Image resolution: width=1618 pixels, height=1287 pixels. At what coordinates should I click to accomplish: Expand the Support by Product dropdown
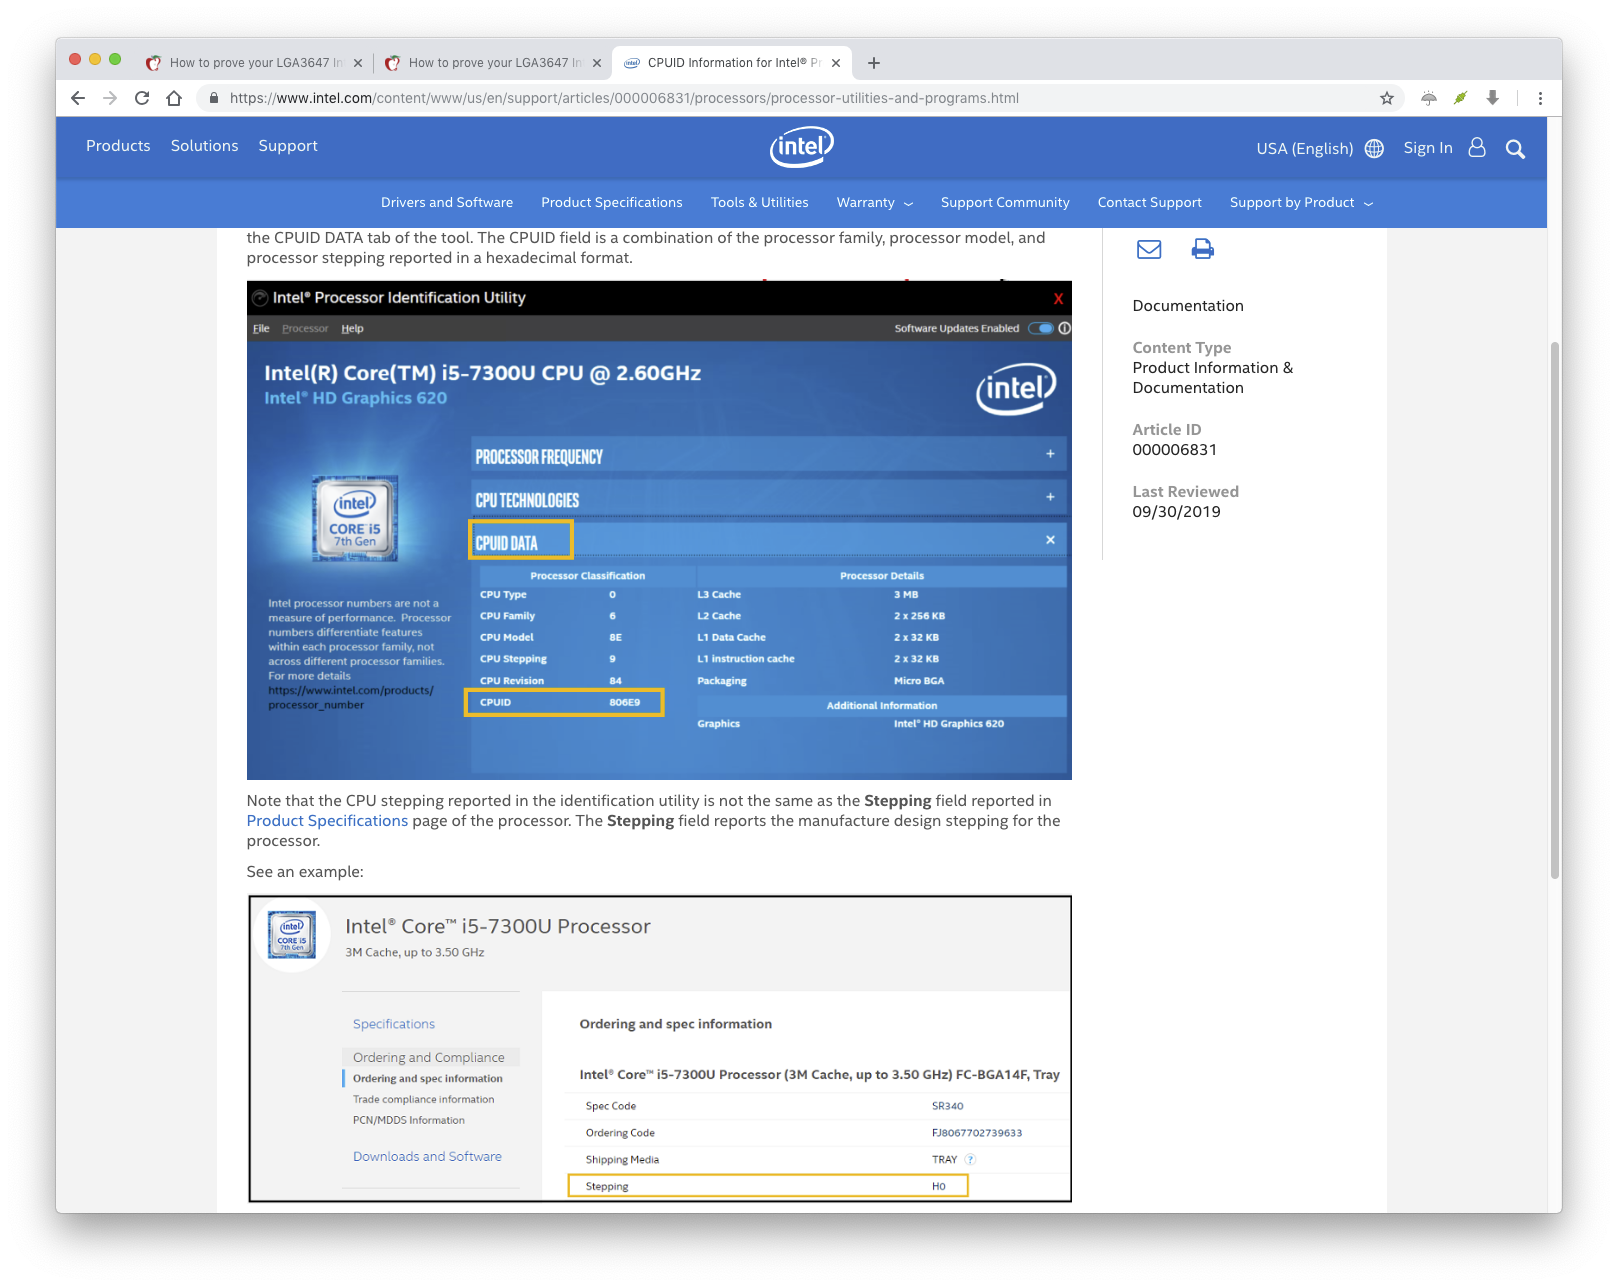click(1301, 202)
